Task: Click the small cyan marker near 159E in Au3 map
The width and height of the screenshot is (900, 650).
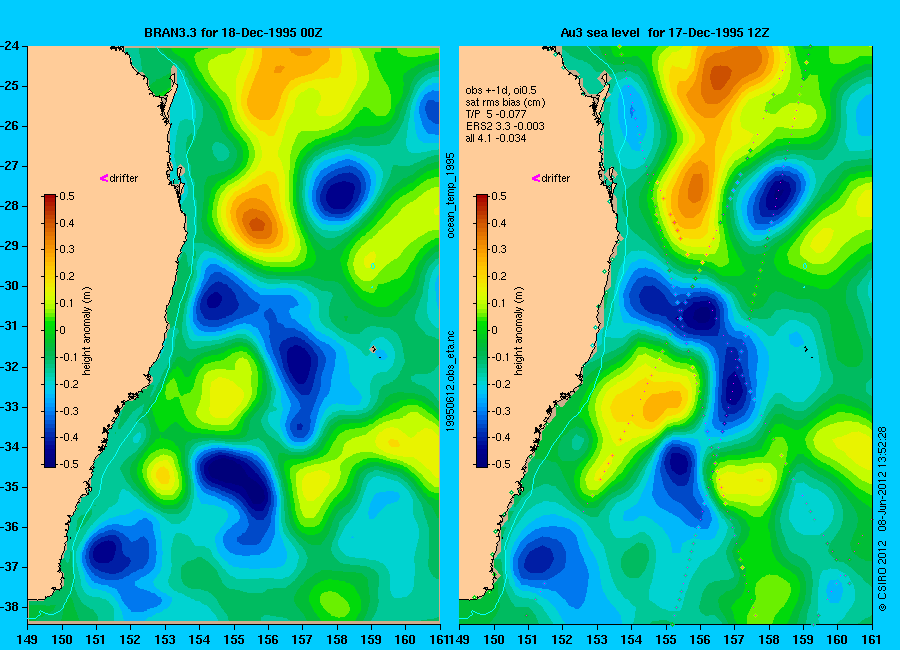Action: point(805,266)
